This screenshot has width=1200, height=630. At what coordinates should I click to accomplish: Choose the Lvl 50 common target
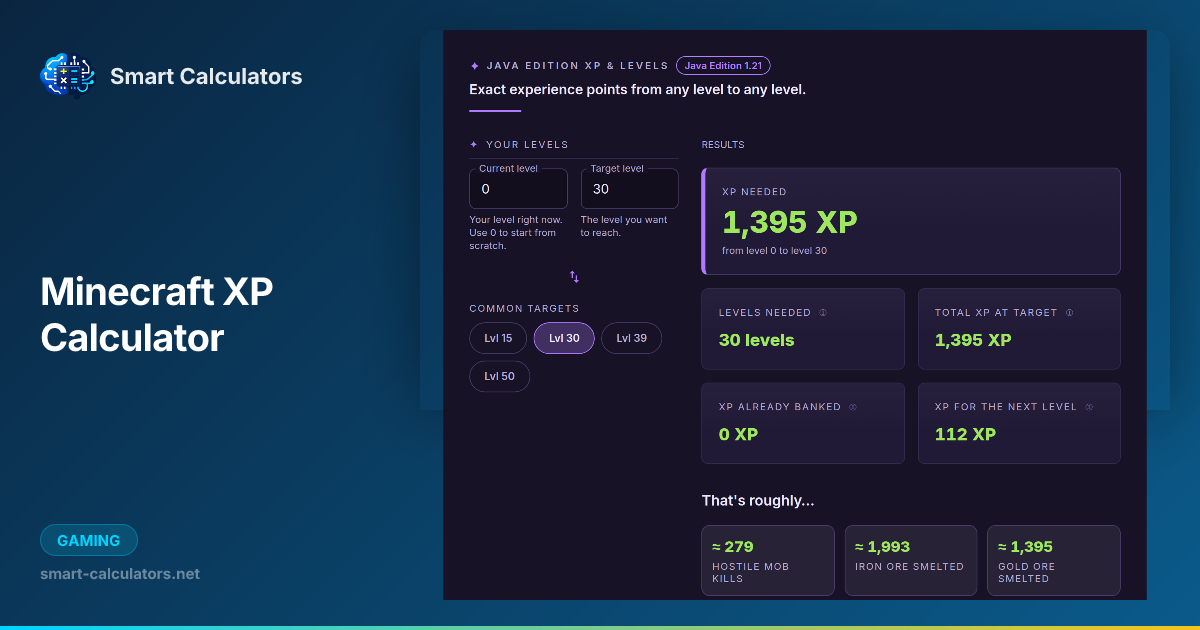499,376
